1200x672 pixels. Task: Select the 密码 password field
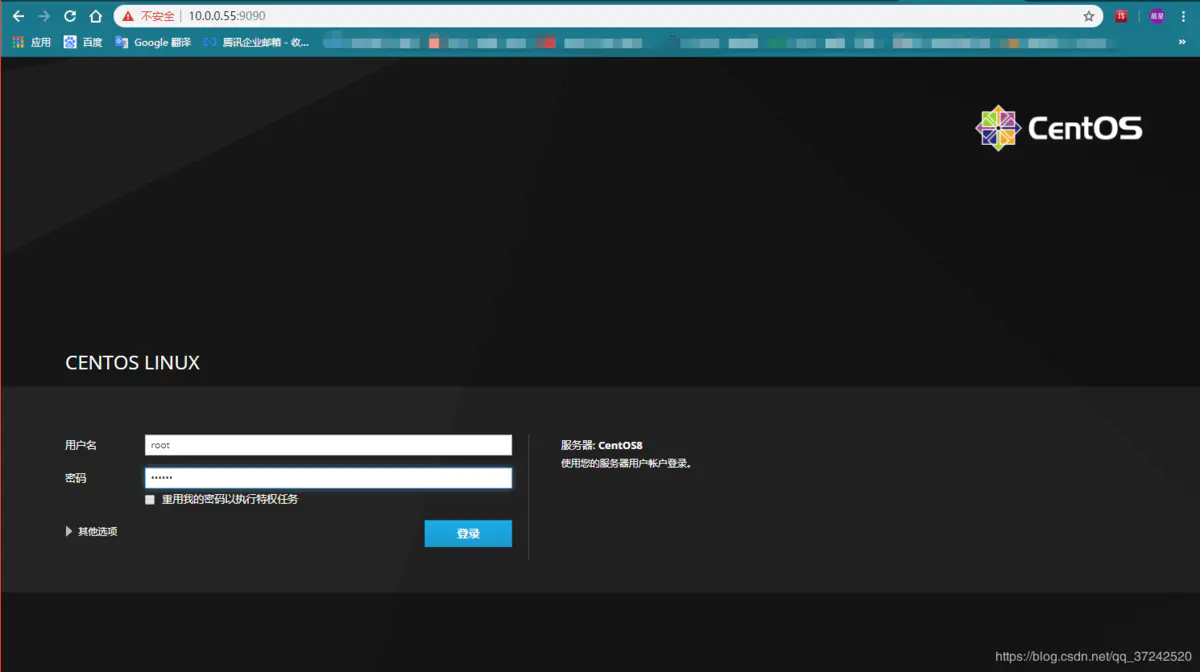coord(328,478)
